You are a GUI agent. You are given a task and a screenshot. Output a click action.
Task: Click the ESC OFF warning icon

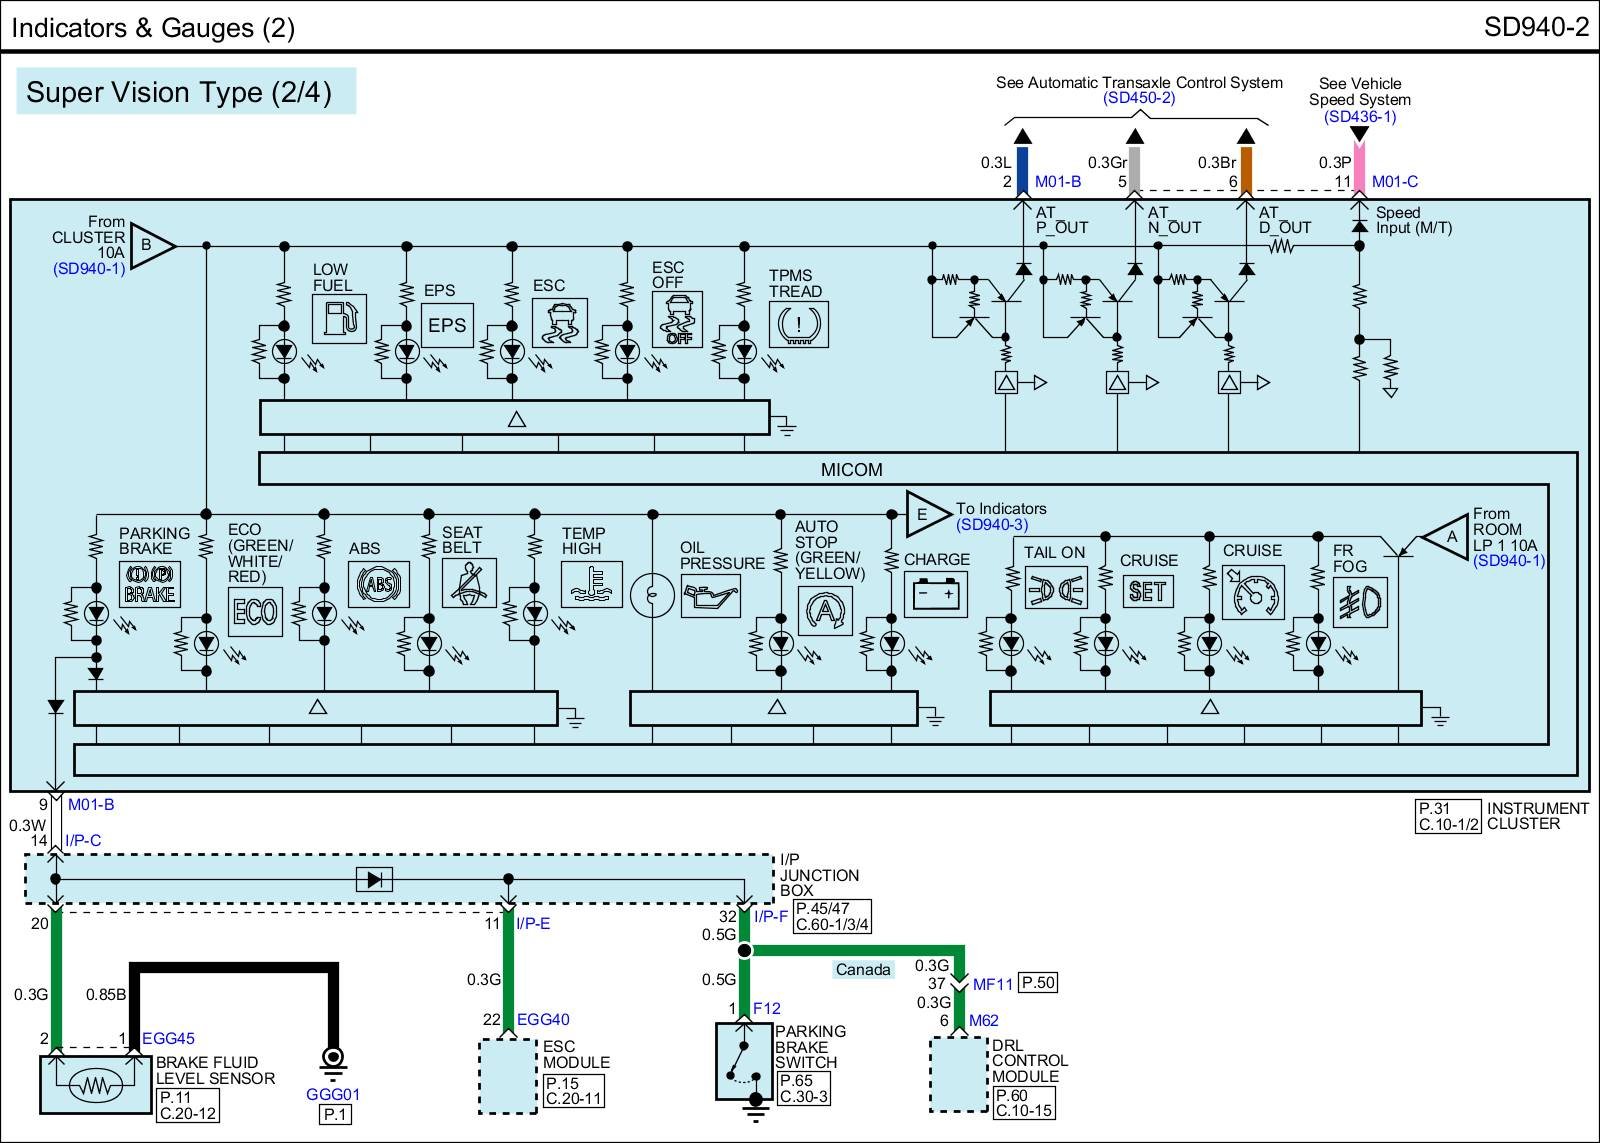coord(677,320)
